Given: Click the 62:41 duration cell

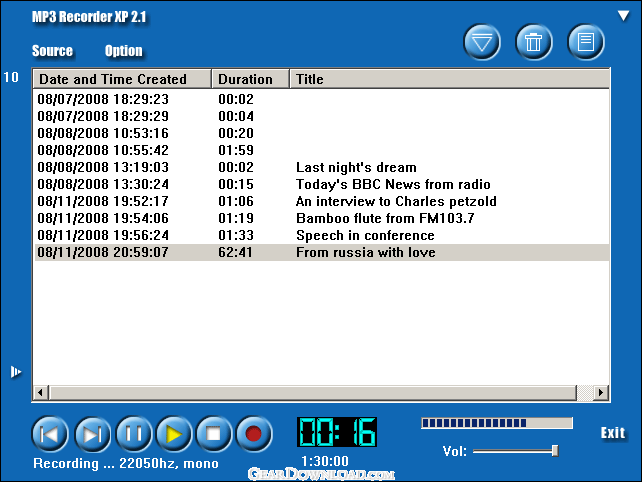Looking at the screenshot, I should click(235, 252).
